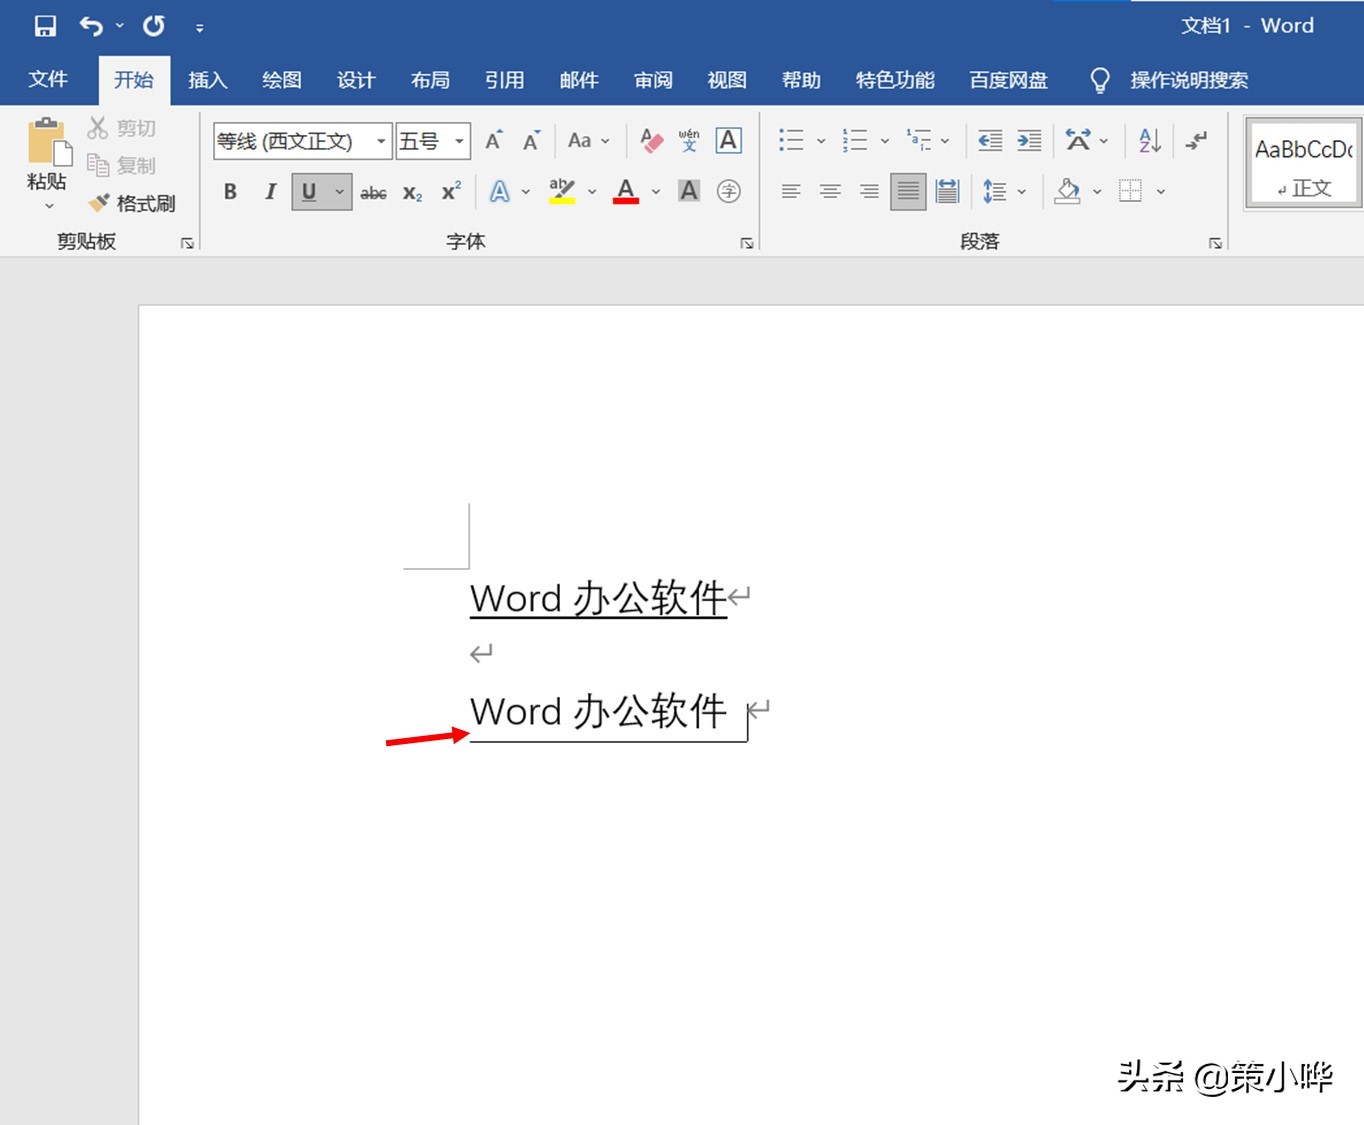
Task: Toggle italic formatting
Action: click(x=270, y=192)
